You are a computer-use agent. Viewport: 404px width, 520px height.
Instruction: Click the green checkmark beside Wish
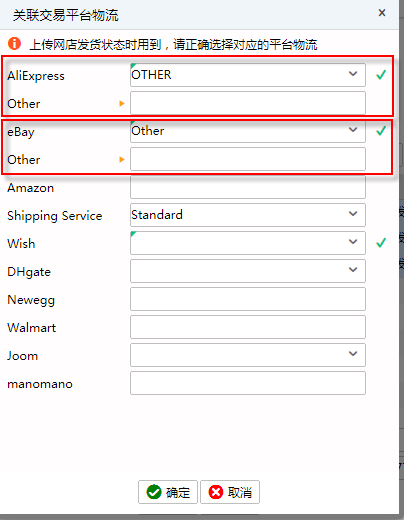381,243
